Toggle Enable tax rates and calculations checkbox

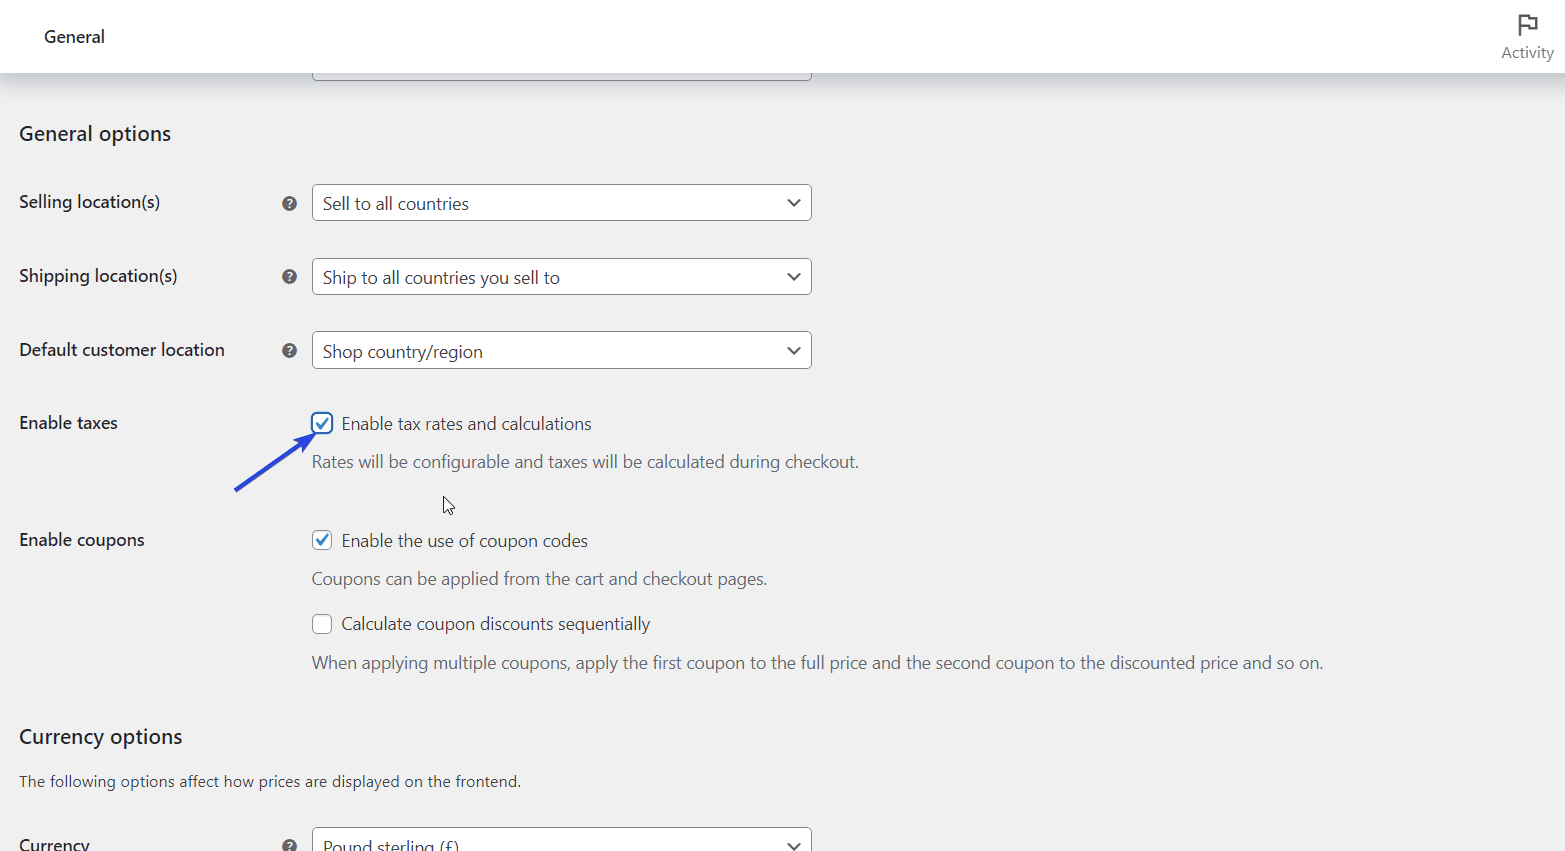pyautogui.click(x=322, y=423)
